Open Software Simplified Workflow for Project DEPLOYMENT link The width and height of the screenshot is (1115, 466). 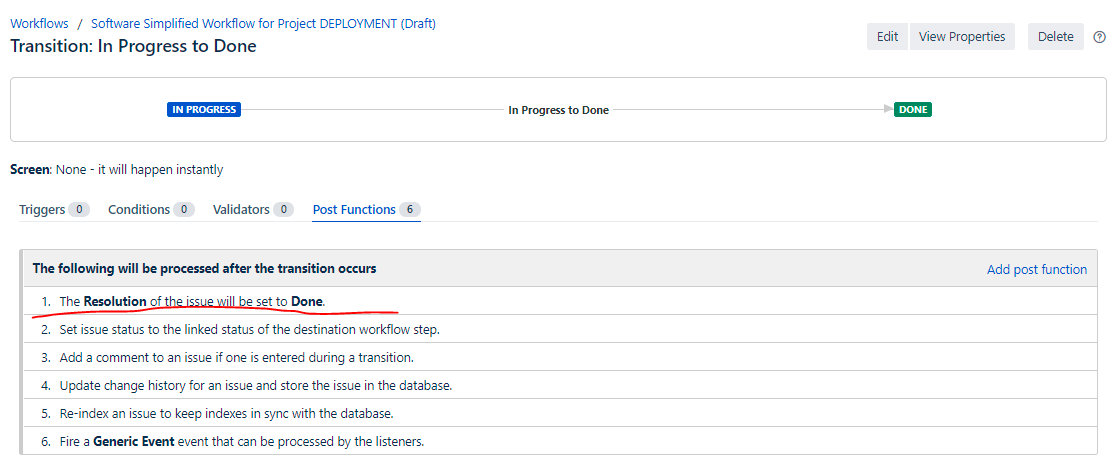coord(263,23)
